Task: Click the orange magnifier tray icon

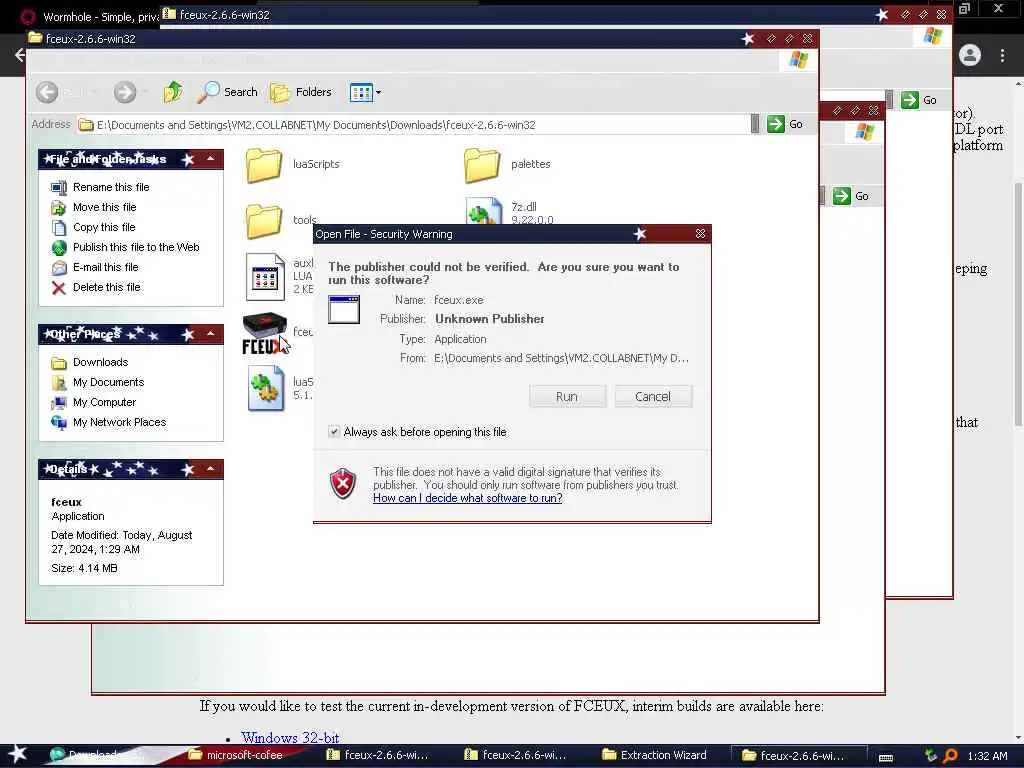Action: 950,756
